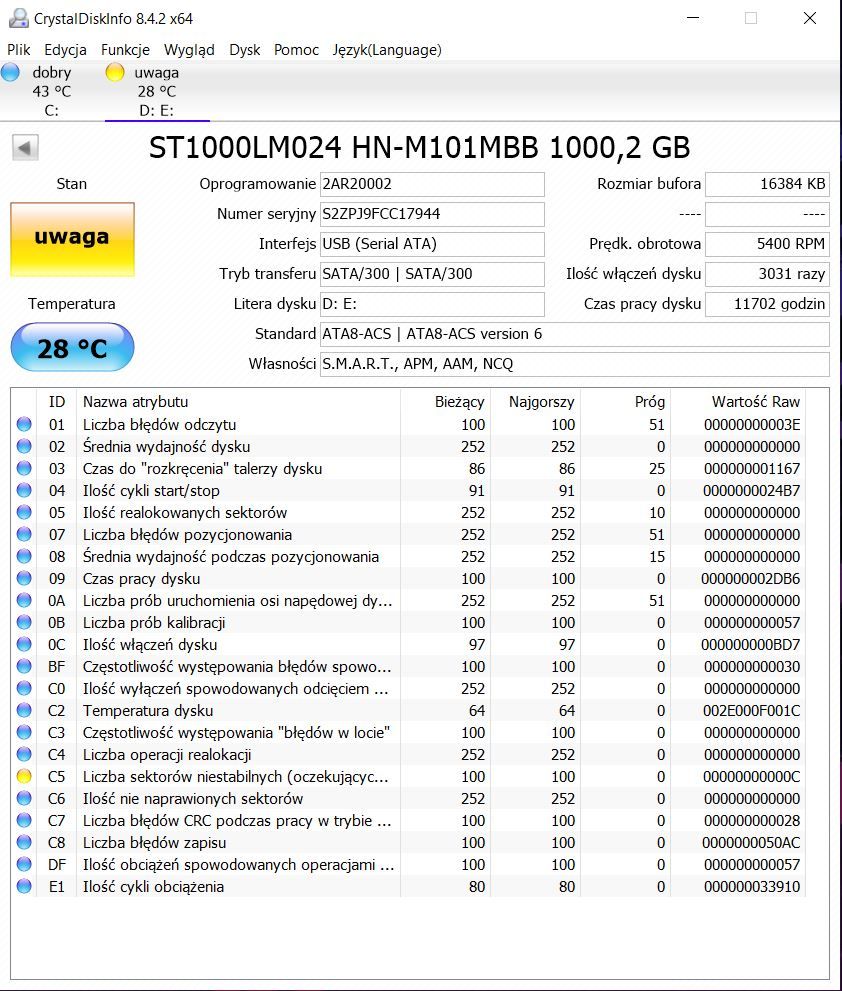Open the Język(Language) menu
Screen dimensions: 842x991
(387, 50)
